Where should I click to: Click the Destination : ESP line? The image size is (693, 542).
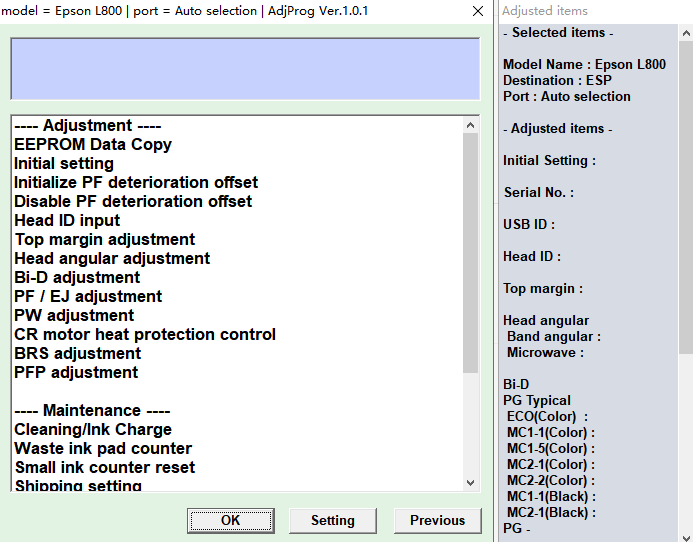coord(557,80)
